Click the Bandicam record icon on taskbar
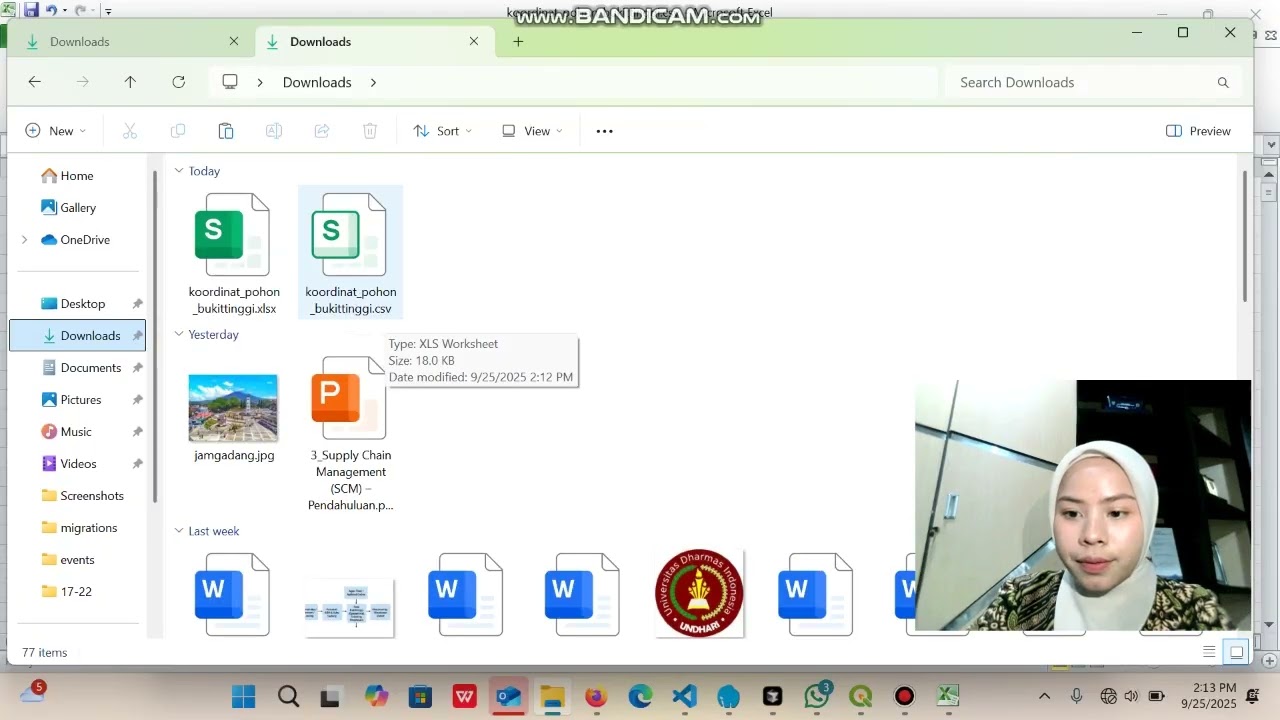Viewport: 1280px width, 720px height. pos(904,696)
